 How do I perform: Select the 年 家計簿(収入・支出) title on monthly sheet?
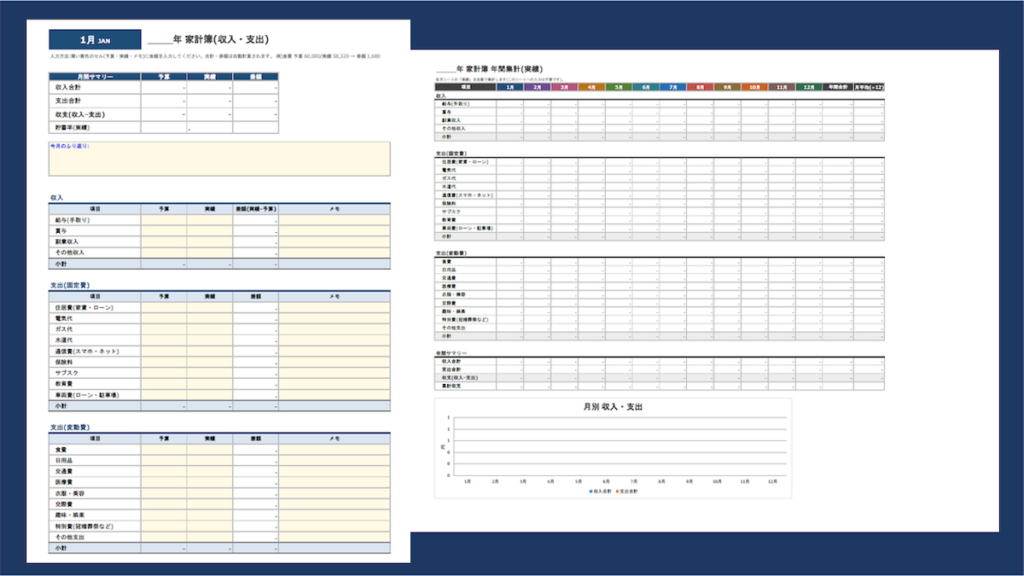click(x=208, y=39)
